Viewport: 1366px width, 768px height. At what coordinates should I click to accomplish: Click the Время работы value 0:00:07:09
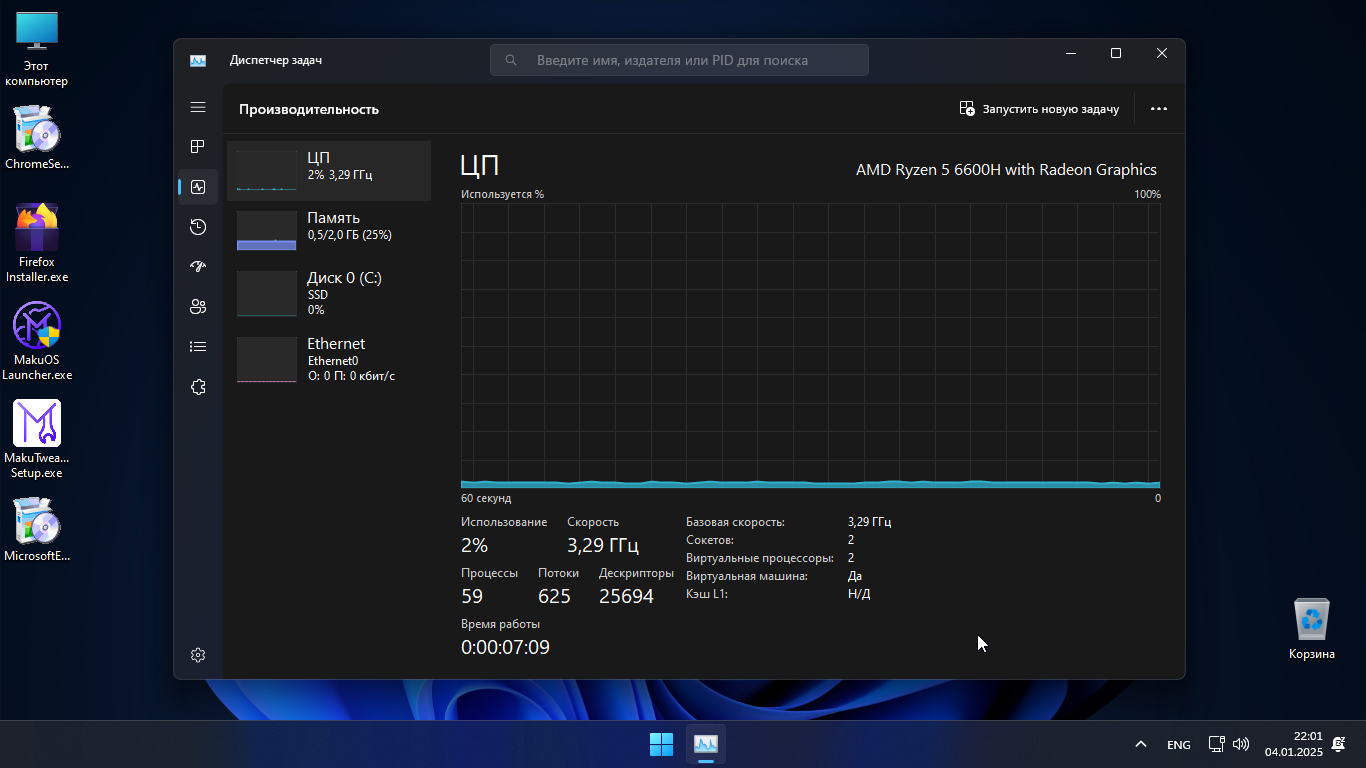505,647
